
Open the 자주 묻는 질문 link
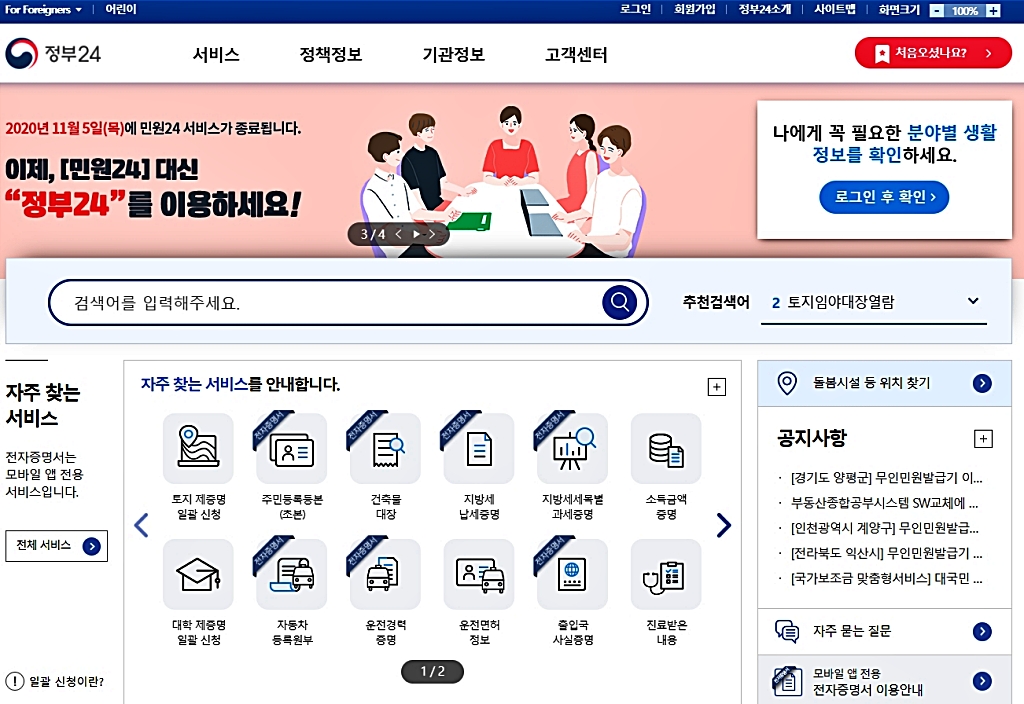(884, 631)
